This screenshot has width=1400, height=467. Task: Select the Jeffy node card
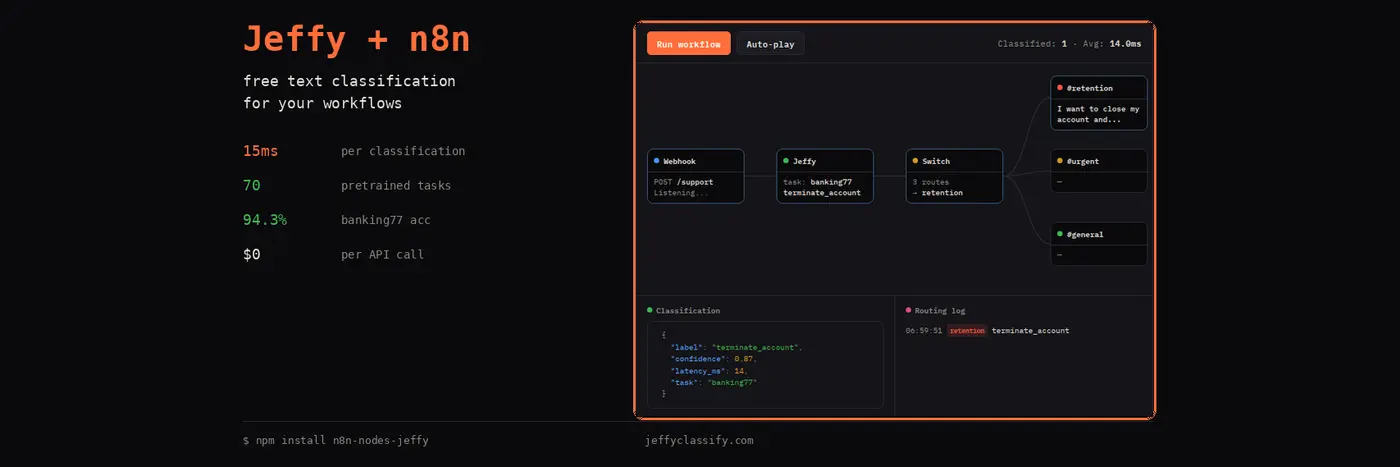825,176
